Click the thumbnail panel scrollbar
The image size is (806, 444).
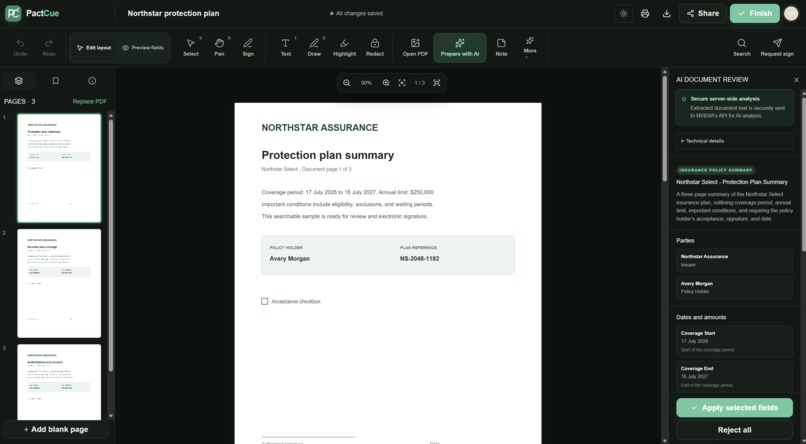coord(111,244)
